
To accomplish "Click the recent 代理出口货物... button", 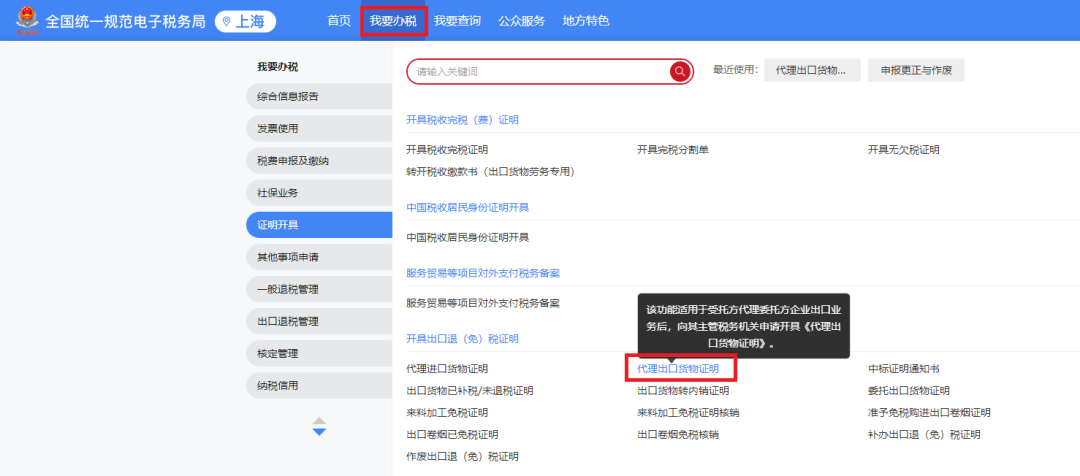I will point(811,71).
